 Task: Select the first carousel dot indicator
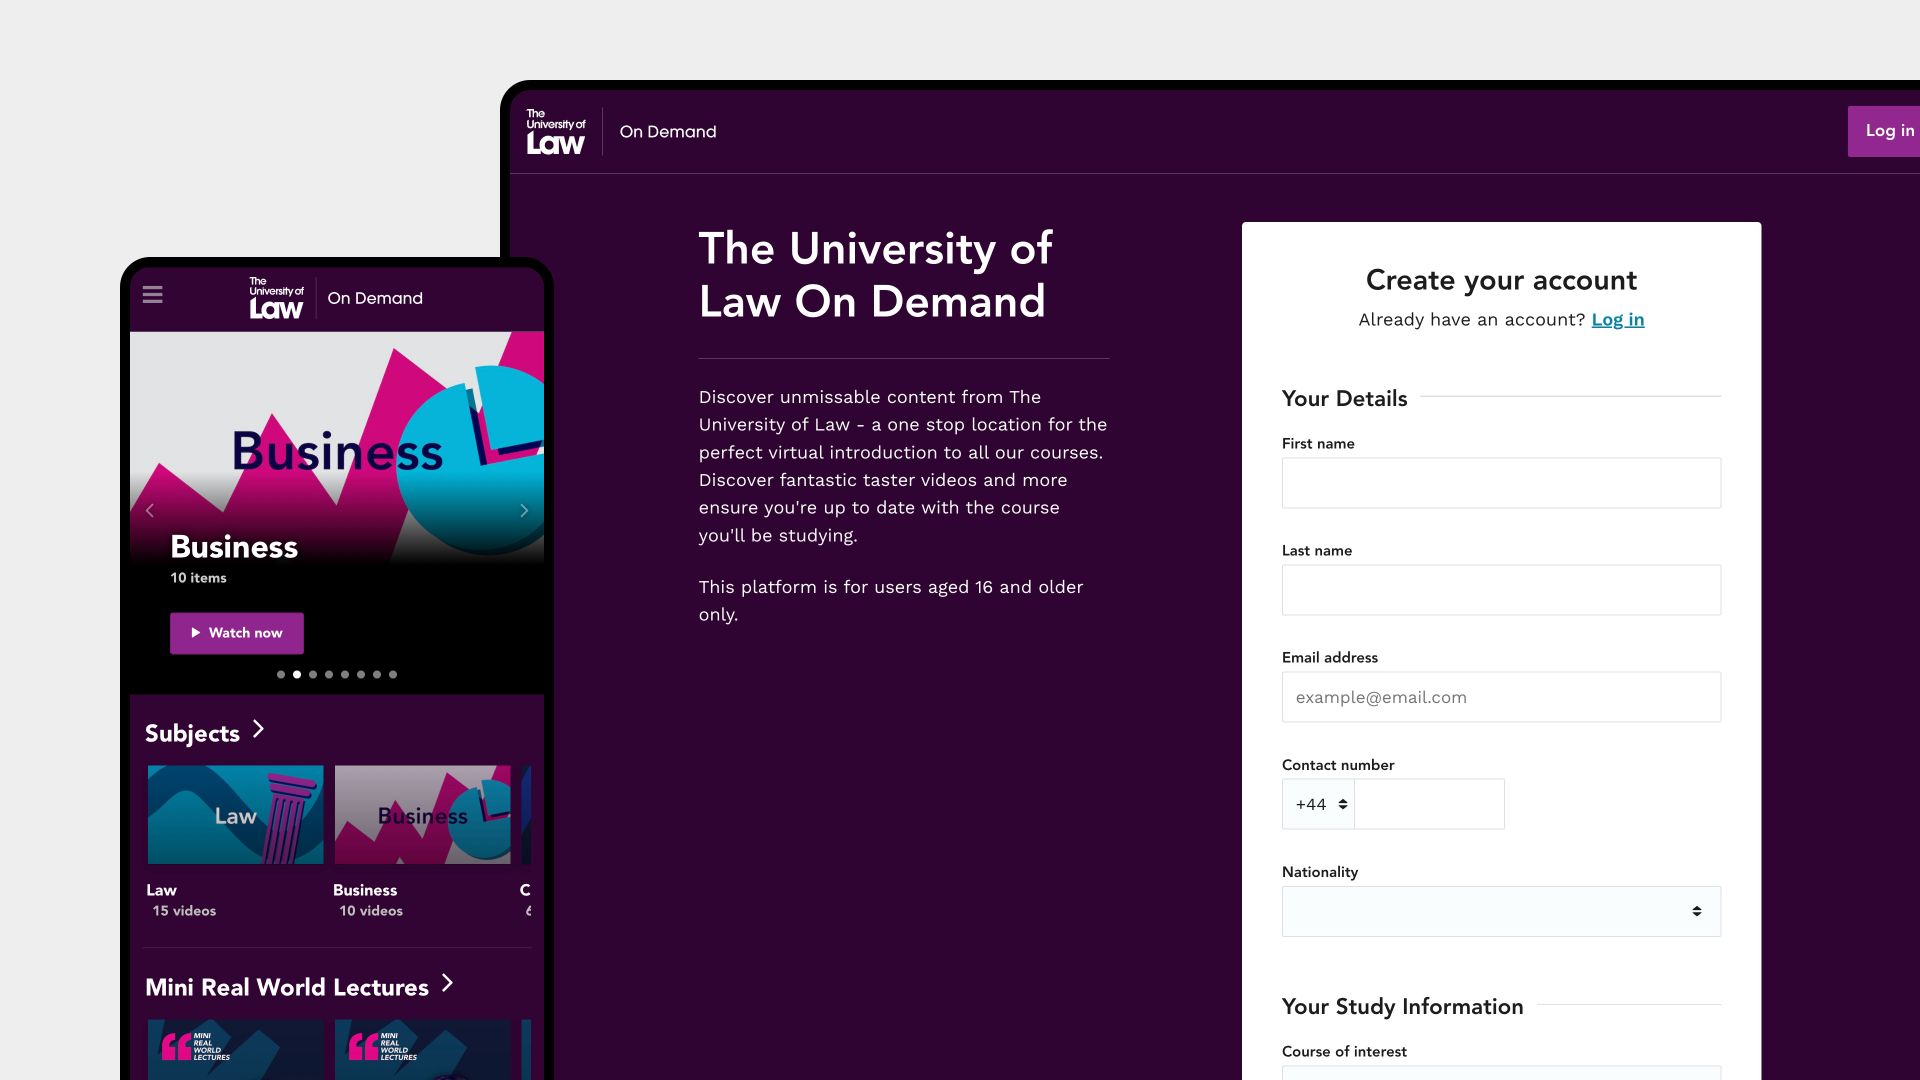pos(281,675)
